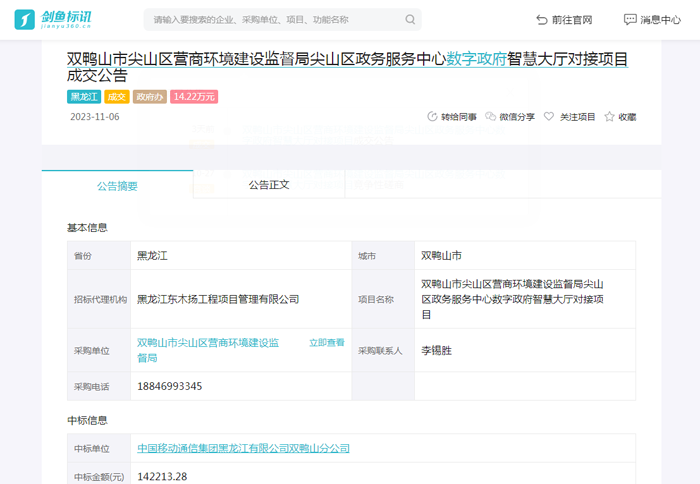Click 微信分享 text
Viewport: 700px width, 484px height.
517,117
